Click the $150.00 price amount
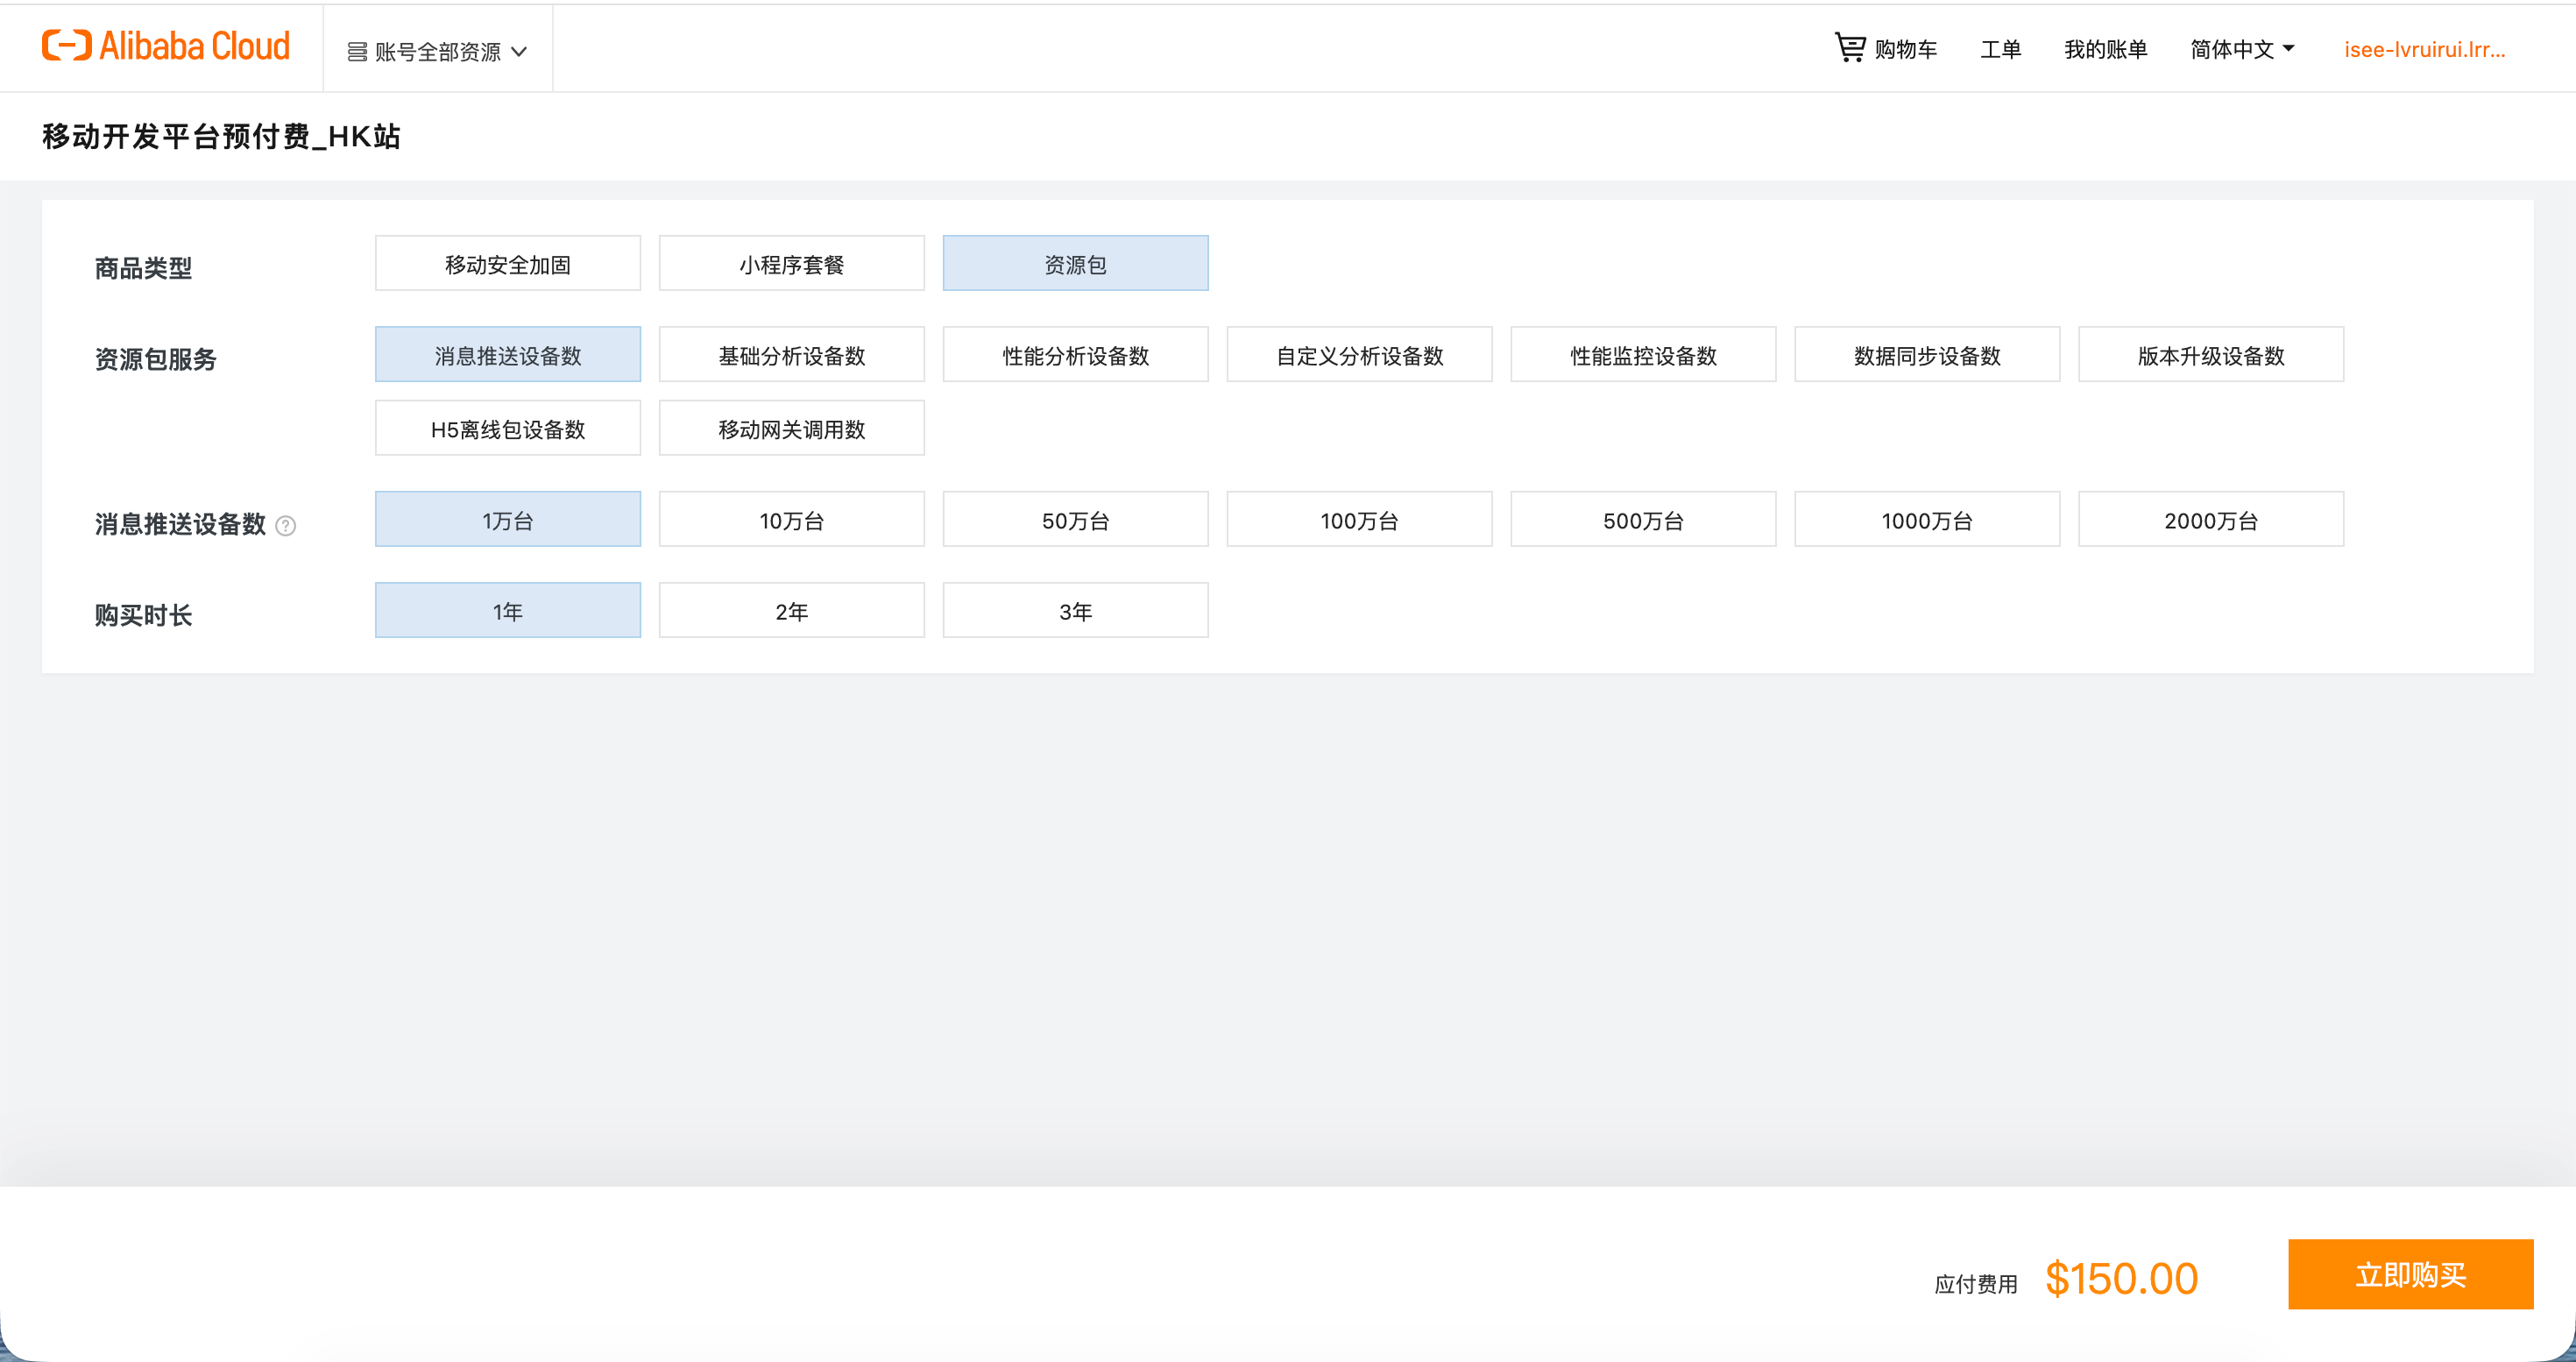This screenshot has width=2576, height=1362. click(2120, 1278)
